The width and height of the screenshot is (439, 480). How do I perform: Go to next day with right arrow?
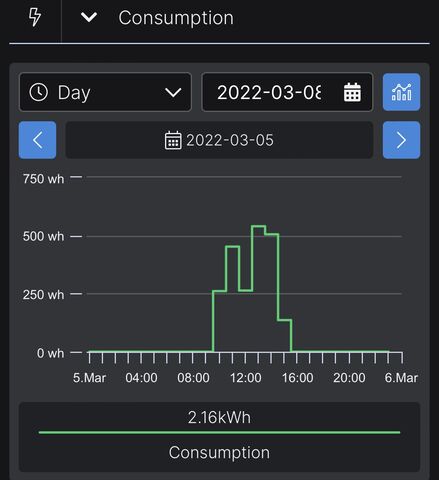pos(401,140)
